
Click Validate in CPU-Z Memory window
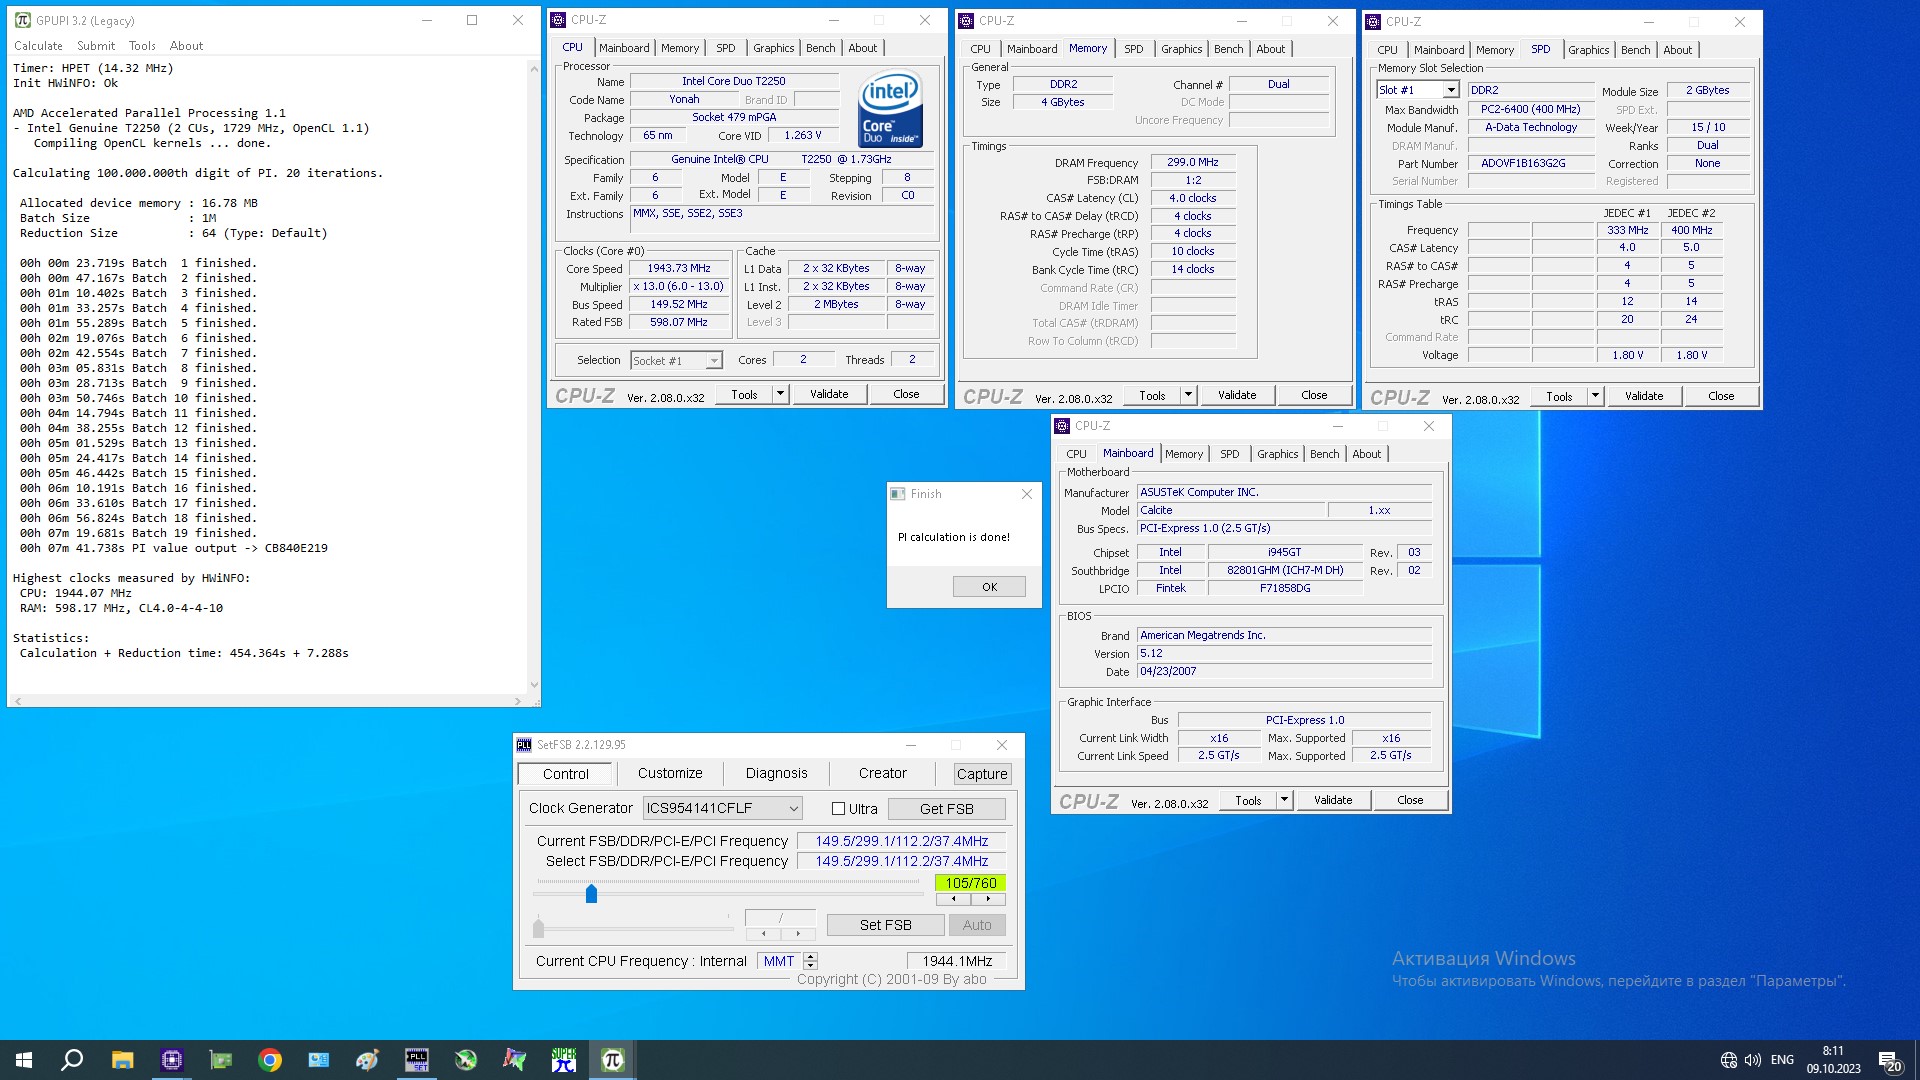[x=1236, y=395]
